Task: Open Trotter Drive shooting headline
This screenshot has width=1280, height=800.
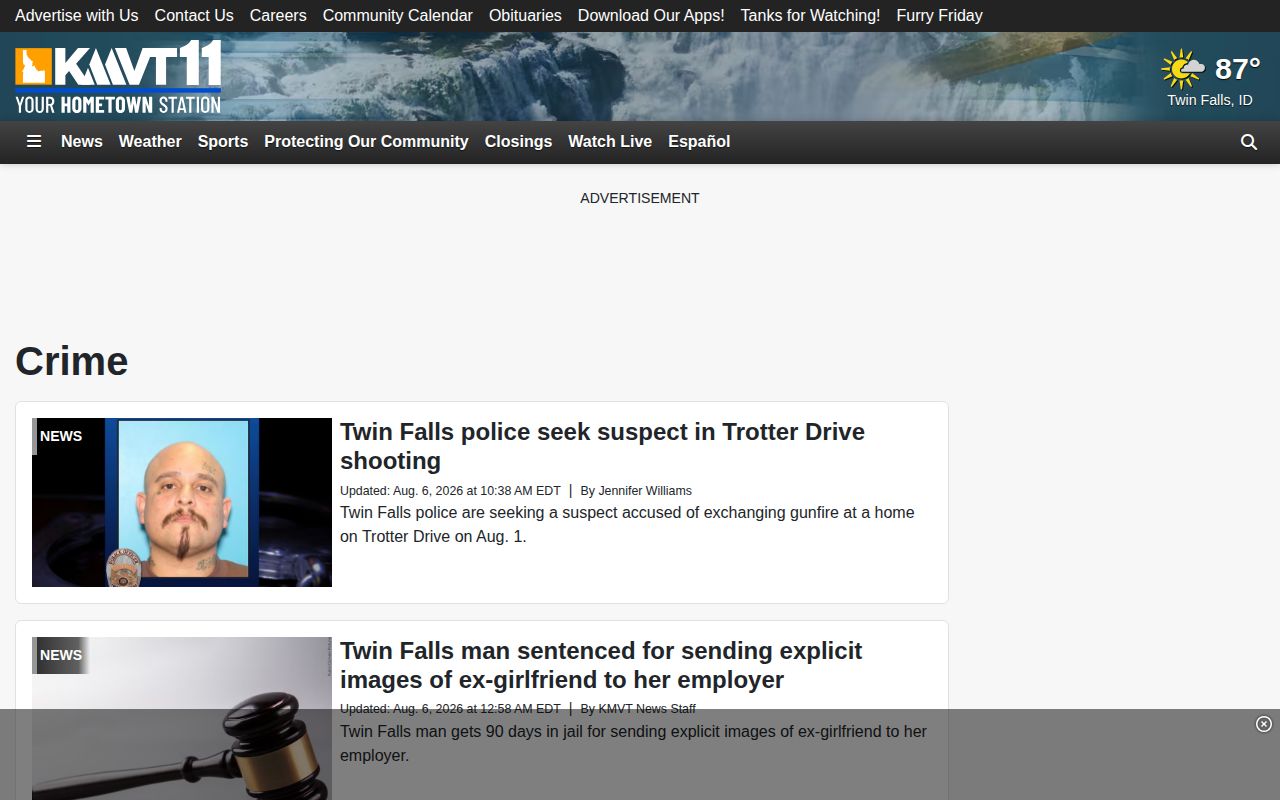Action: click(602, 446)
